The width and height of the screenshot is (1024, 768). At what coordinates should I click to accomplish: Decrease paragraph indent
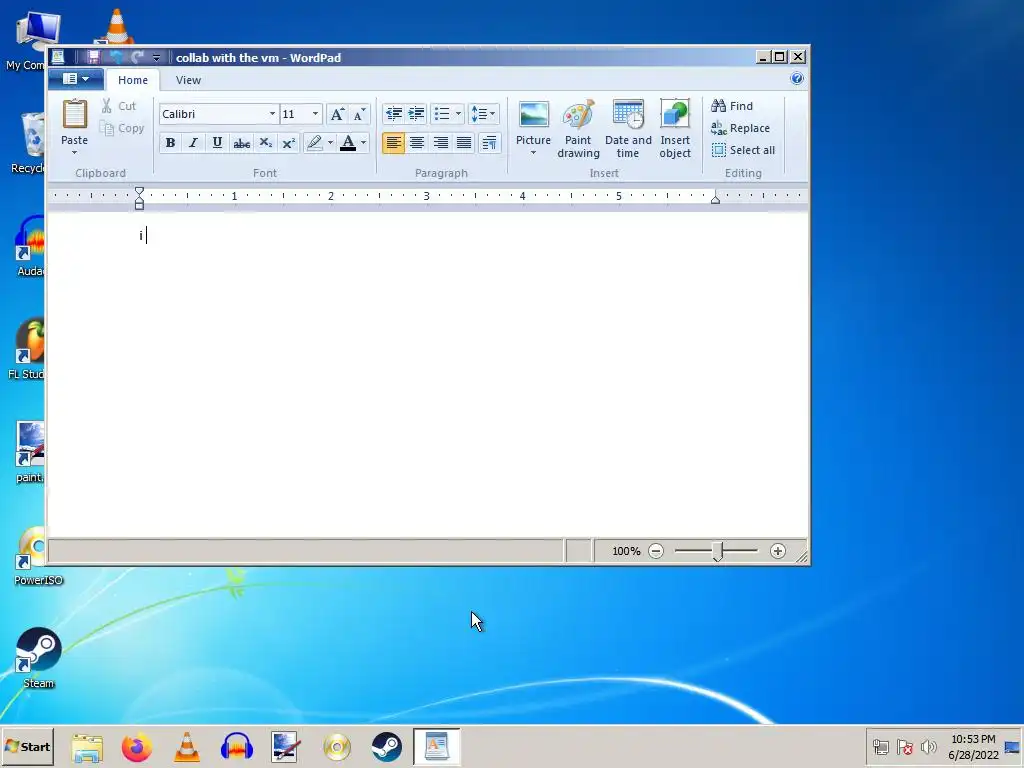[393, 114]
